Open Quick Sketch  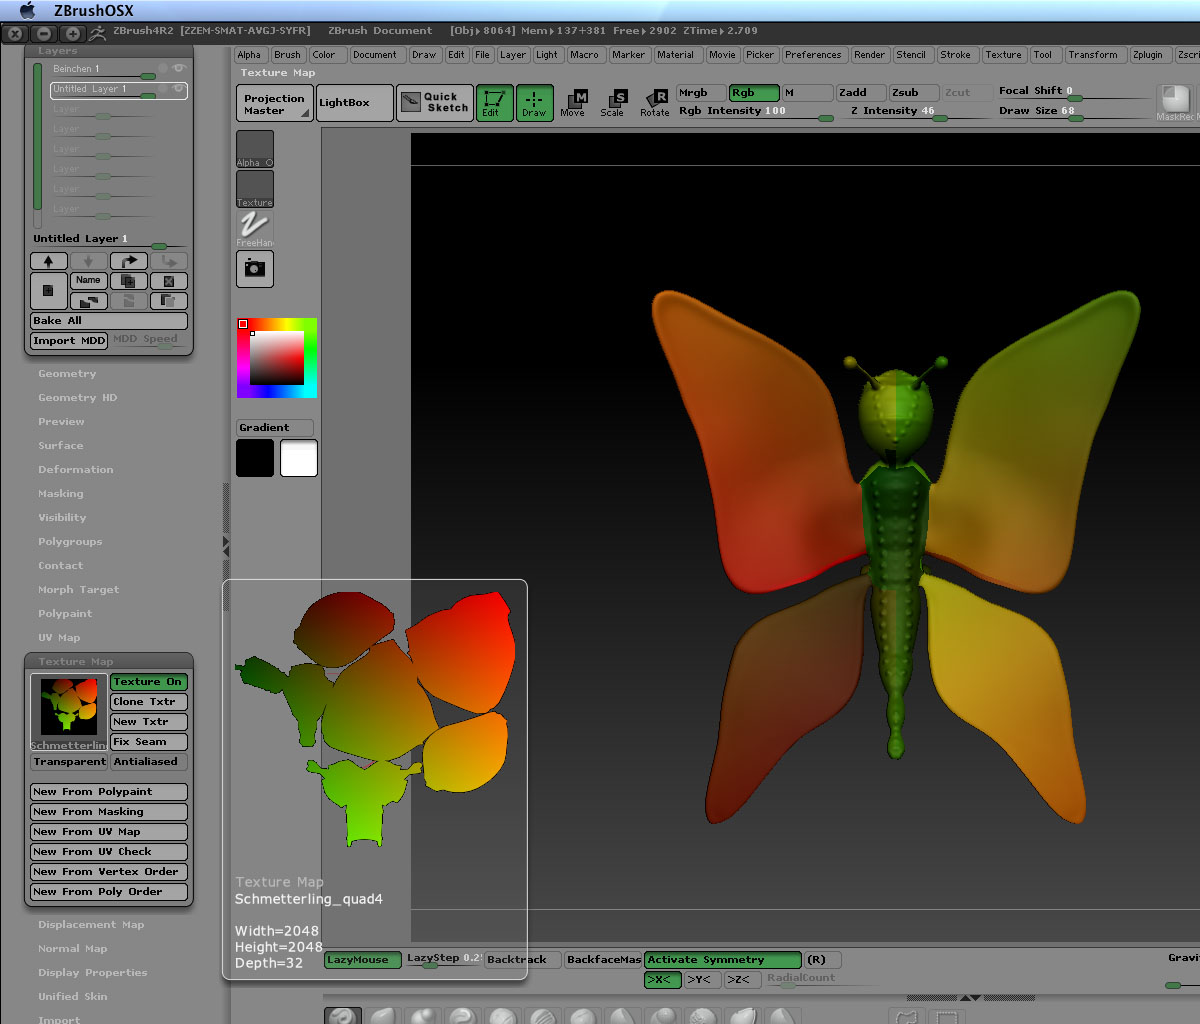434,103
